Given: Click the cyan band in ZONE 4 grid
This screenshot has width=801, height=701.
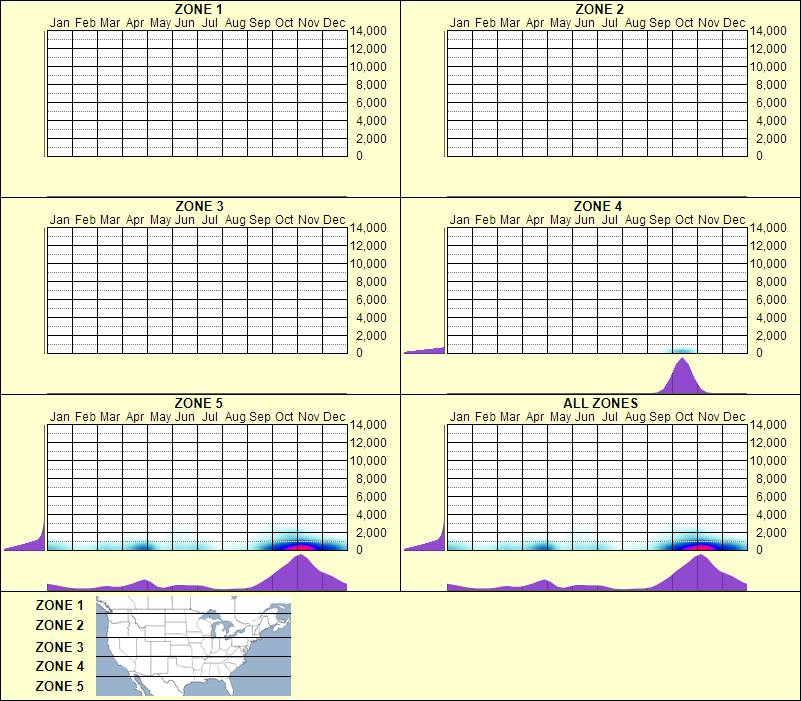Looking at the screenshot, I should pyautogui.click(x=683, y=349).
